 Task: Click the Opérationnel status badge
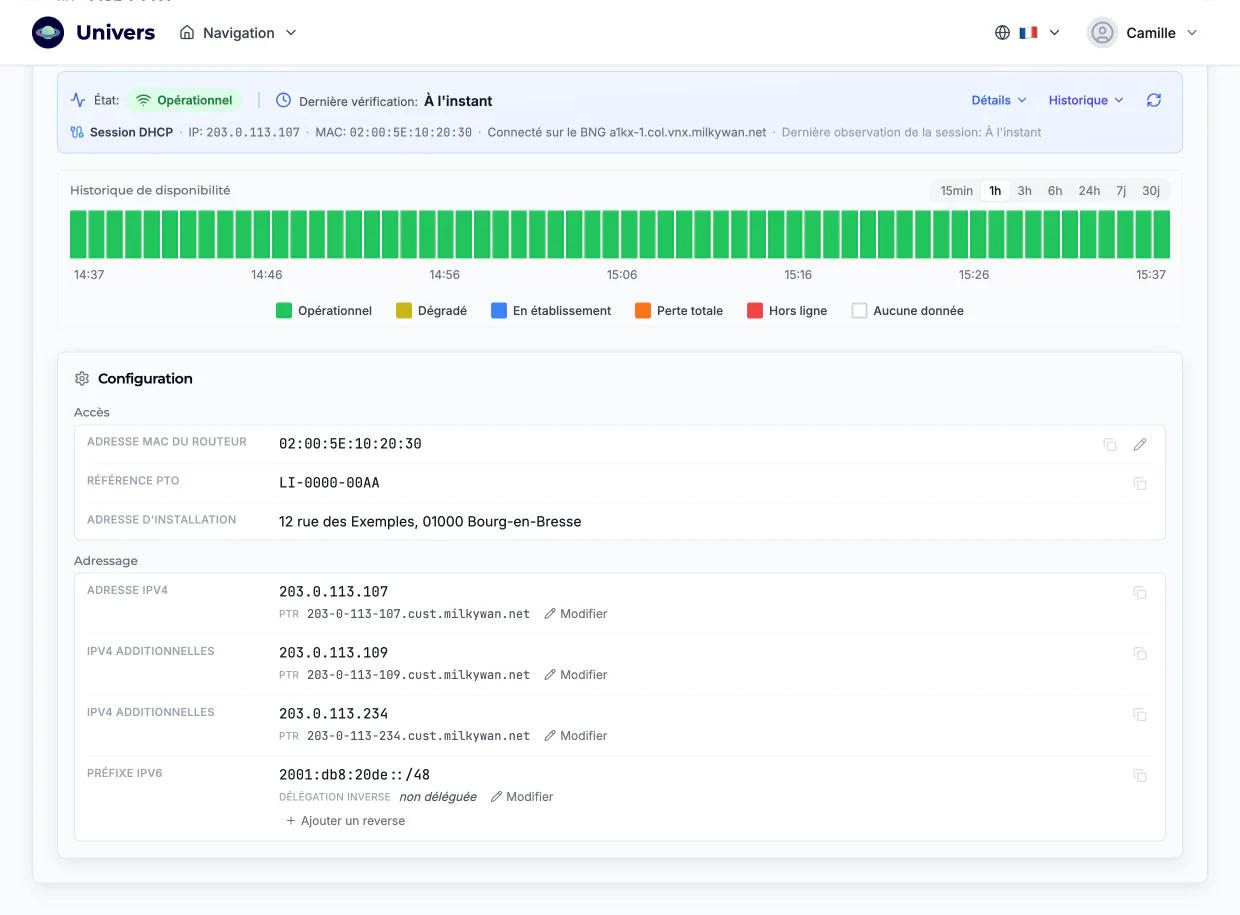point(185,100)
